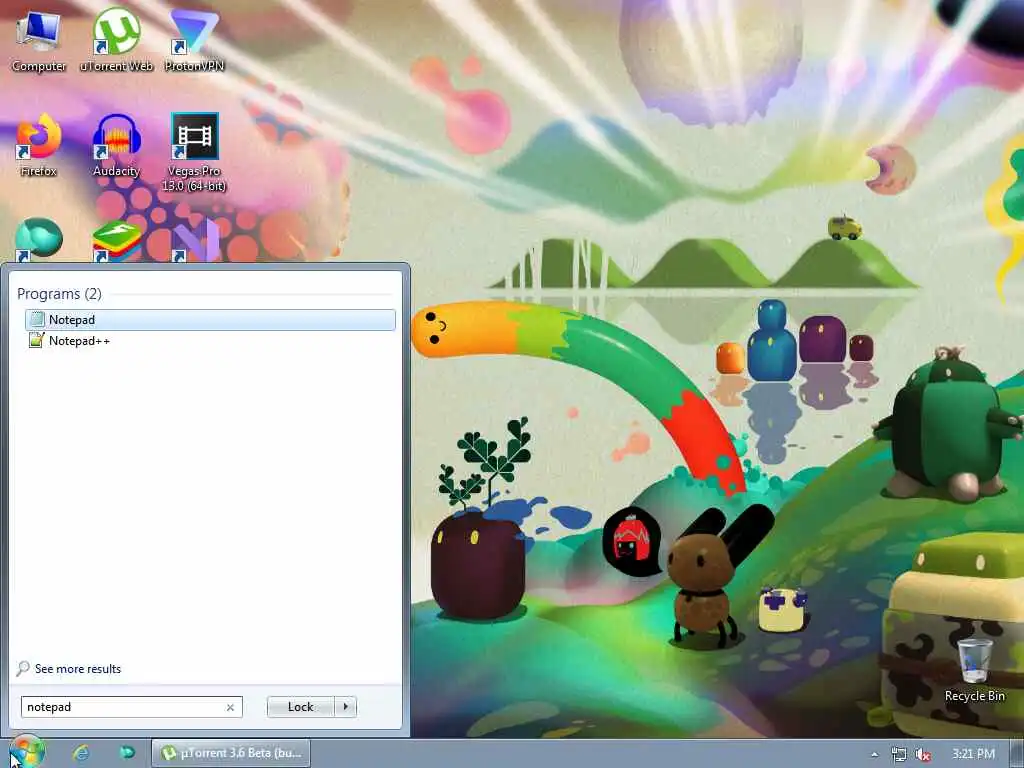This screenshot has width=1024, height=768.
Task: Click the magnifier icon beside See more results
Action: pos(23,668)
